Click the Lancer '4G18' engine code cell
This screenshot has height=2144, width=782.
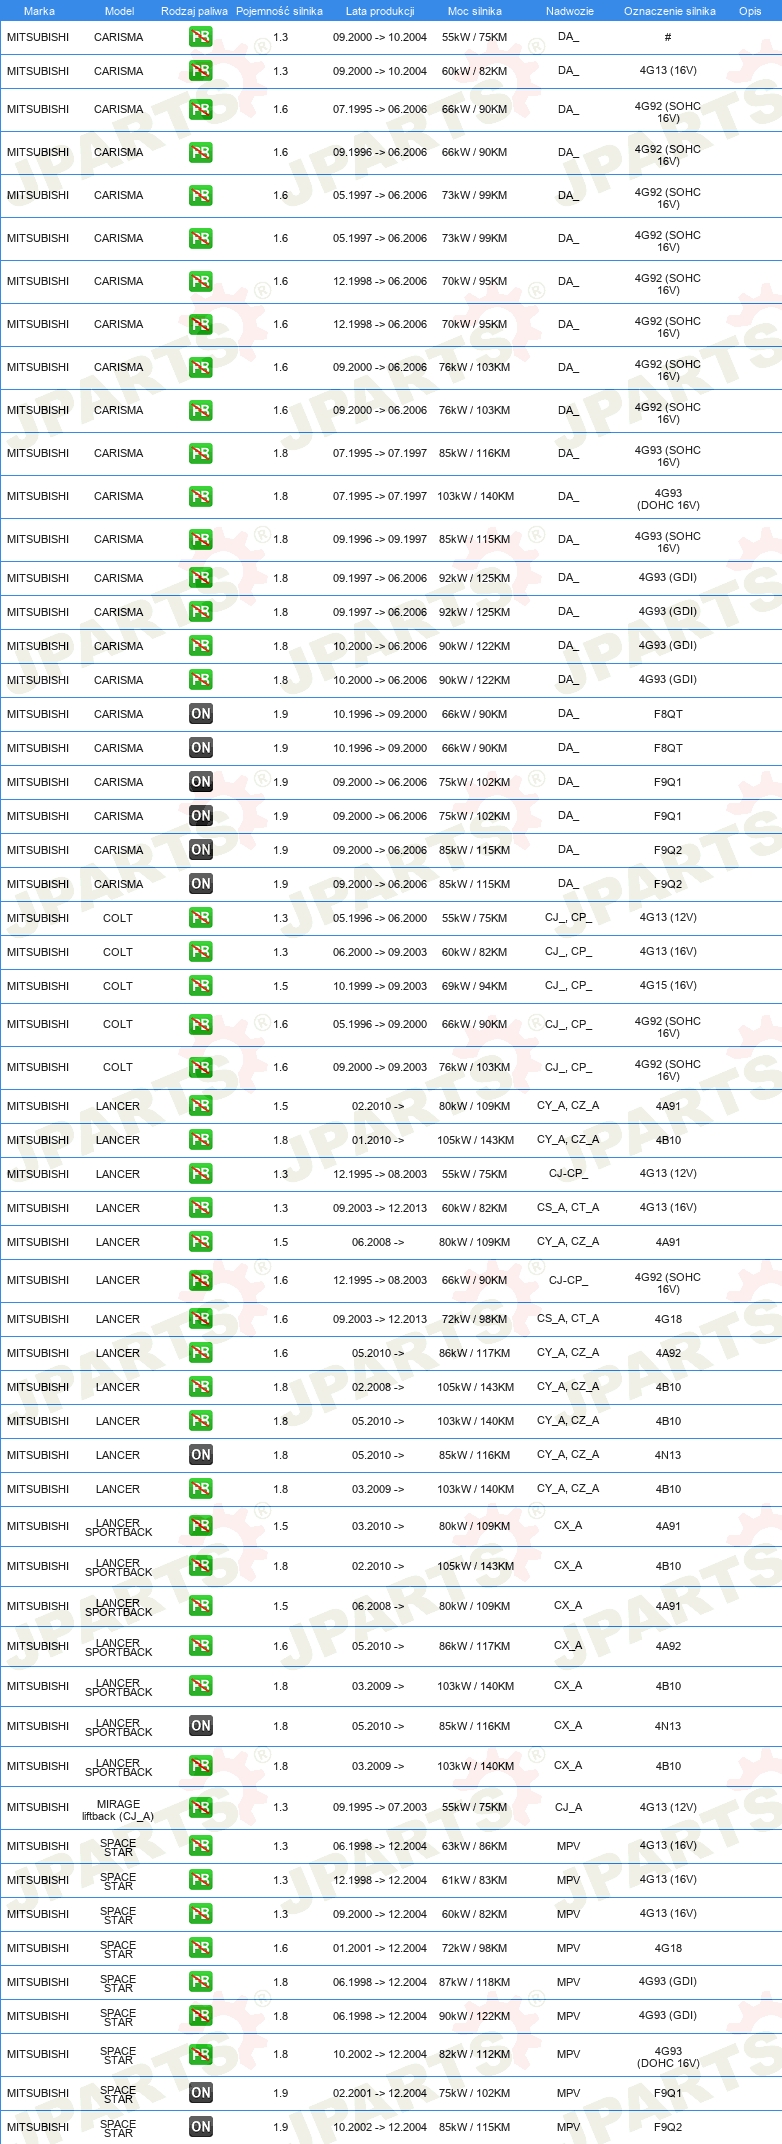tap(668, 1319)
